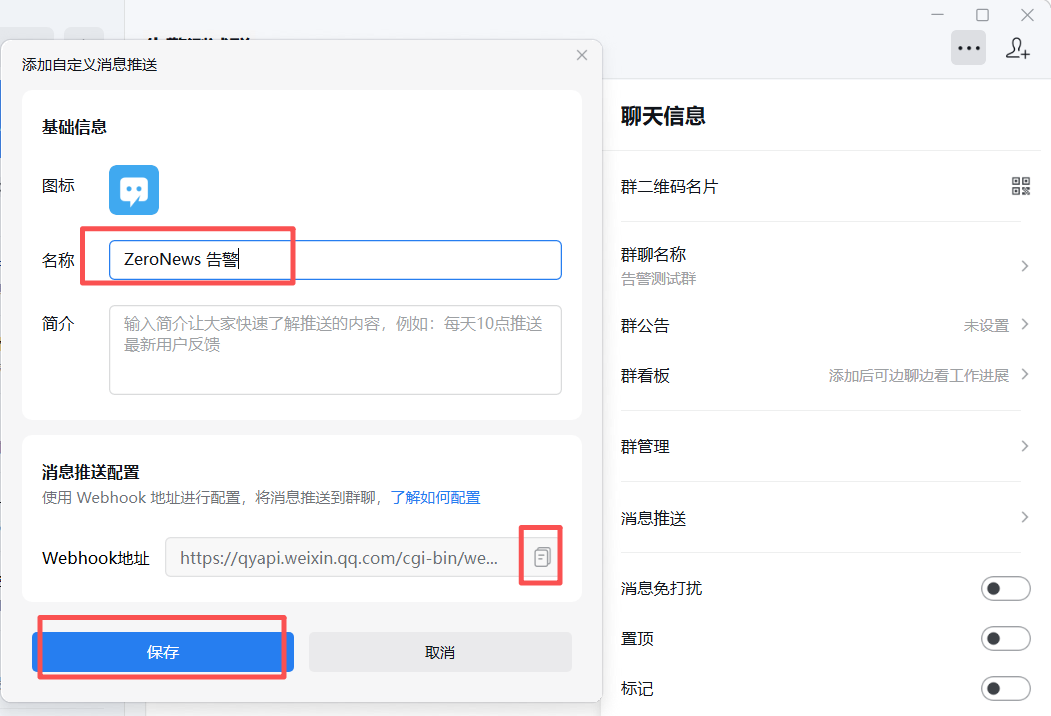
Task: Open the three-dot more options button
Action: (x=968, y=48)
